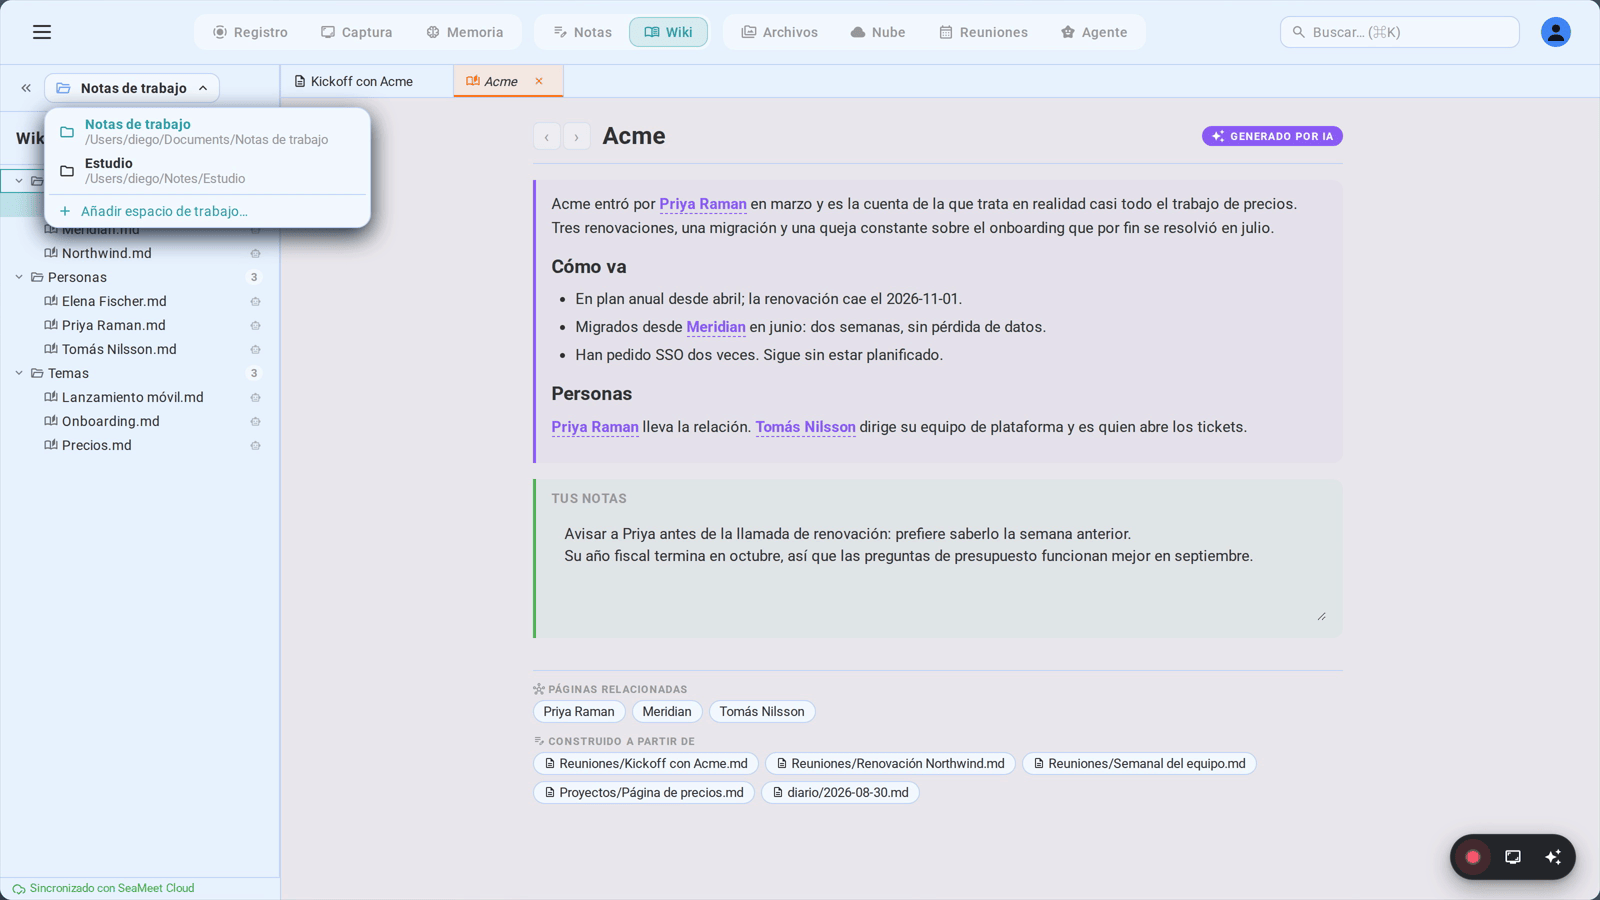The height and width of the screenshot is (900, 1600).
Task: Click the robot icon beside Elena Fischer.md
Action: [x=255, y=302]
